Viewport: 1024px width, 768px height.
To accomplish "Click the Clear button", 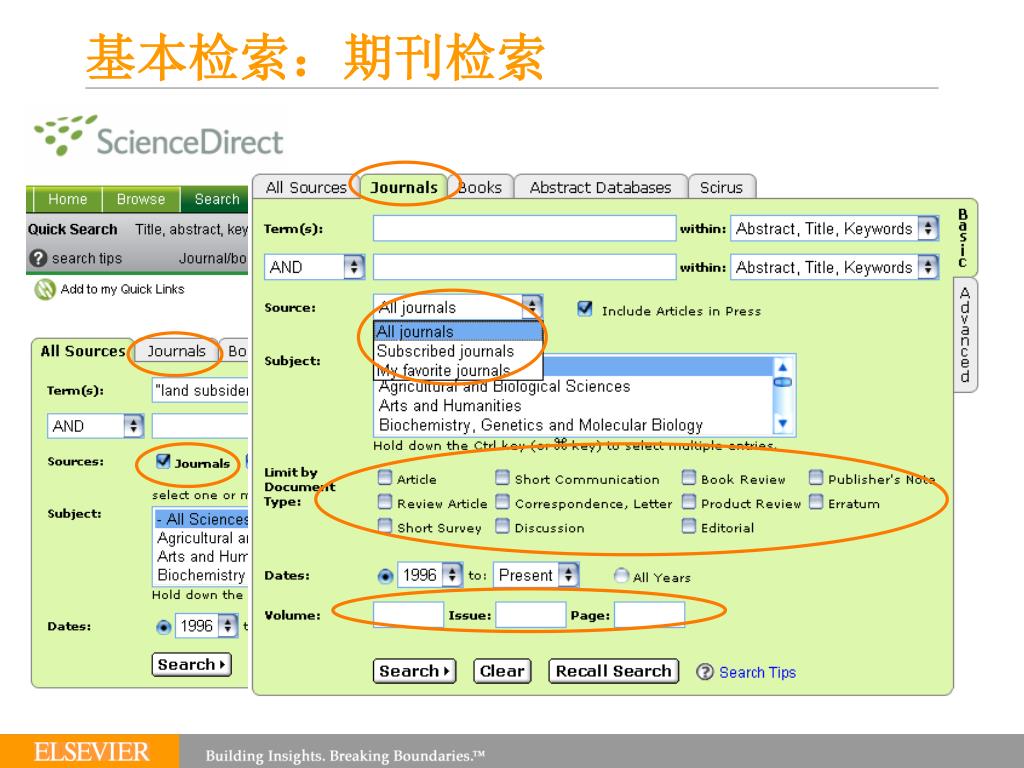I will pos(502,671).
